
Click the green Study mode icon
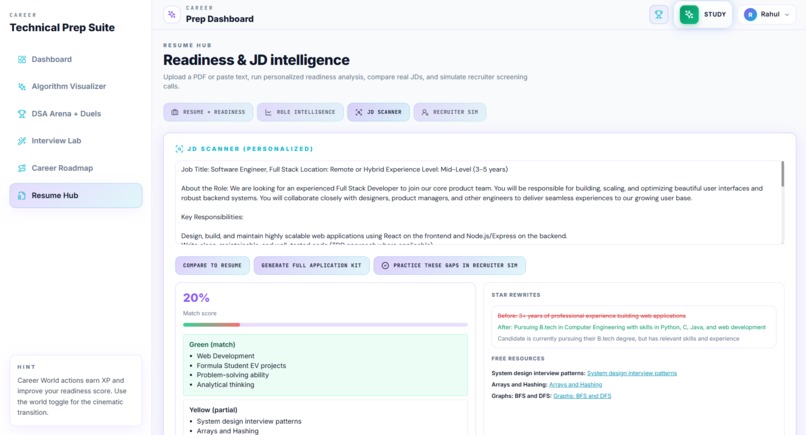[689, 14]
